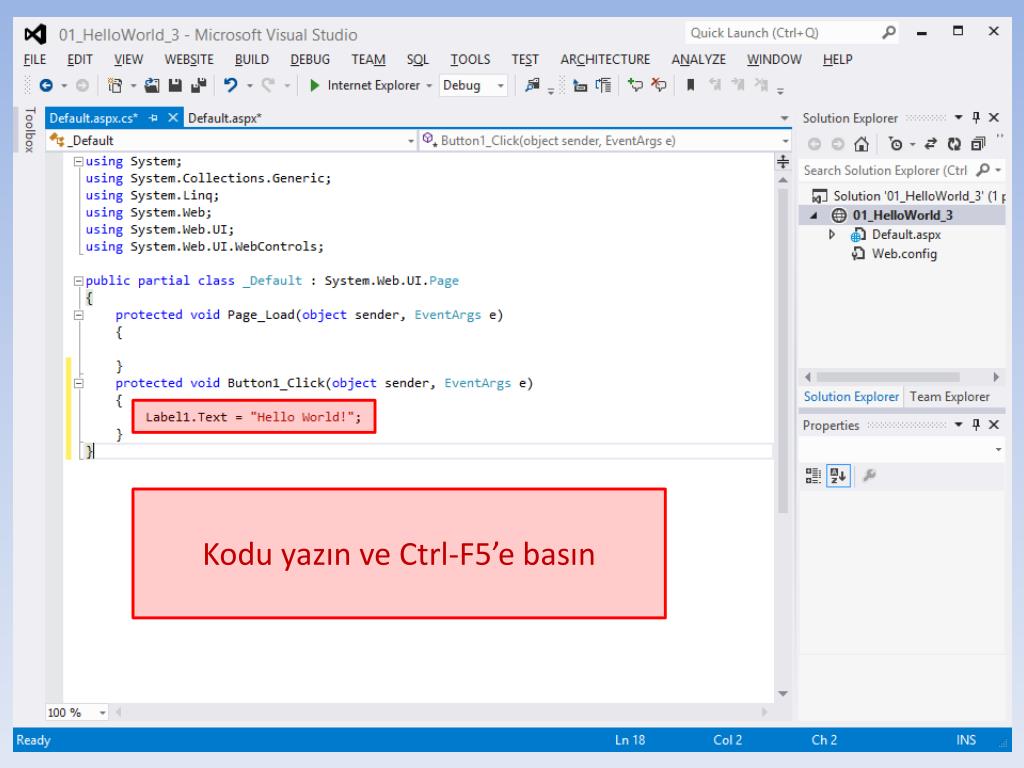Viewport: 1024px width, 768px height.
Task: Collapse the 01_HelloWorld_3 project node
Action: pos(814,216)
